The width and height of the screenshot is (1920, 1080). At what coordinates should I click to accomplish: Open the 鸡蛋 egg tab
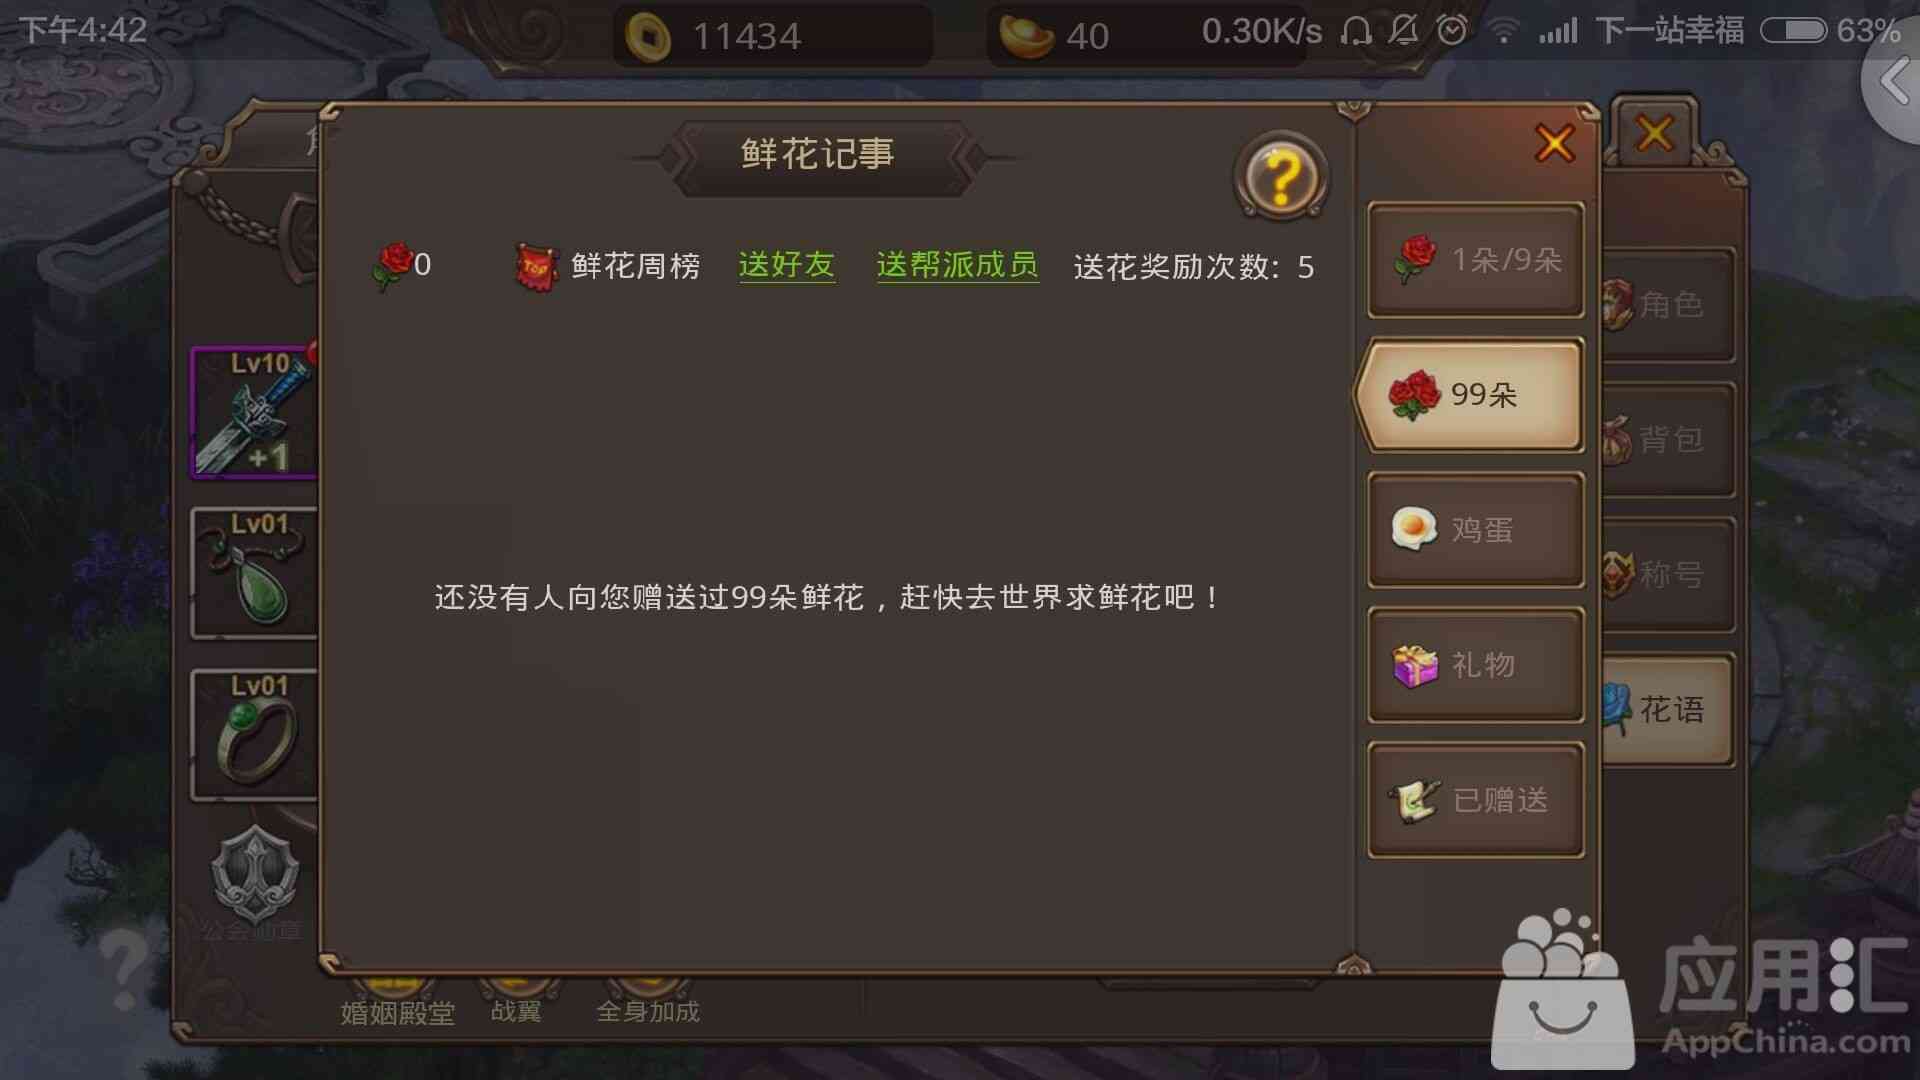[1476, 529]
